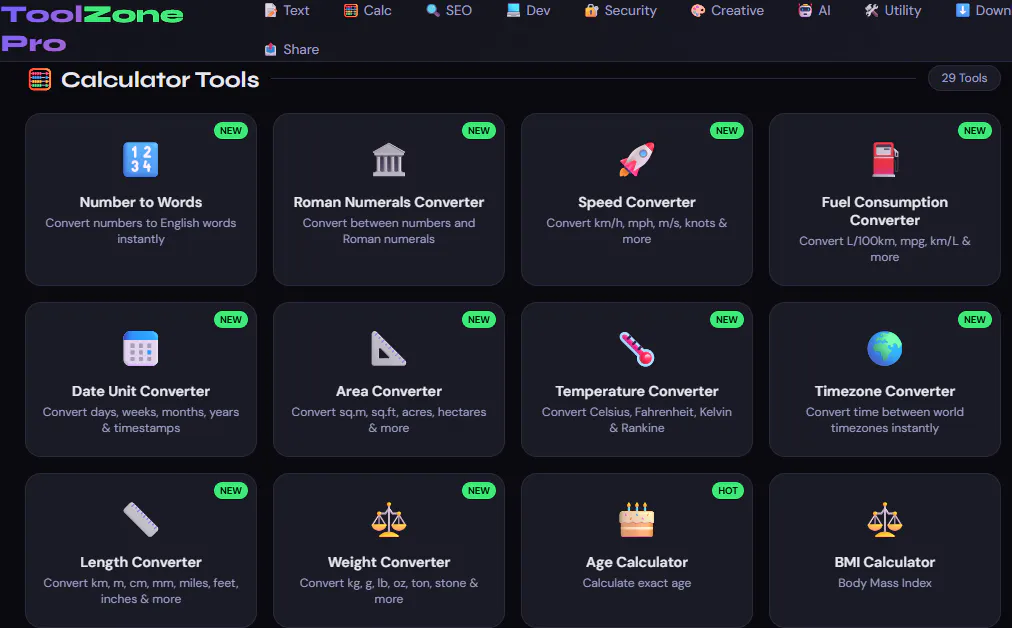Click the 'Calculator Tools' section heading

coord(160,79)
